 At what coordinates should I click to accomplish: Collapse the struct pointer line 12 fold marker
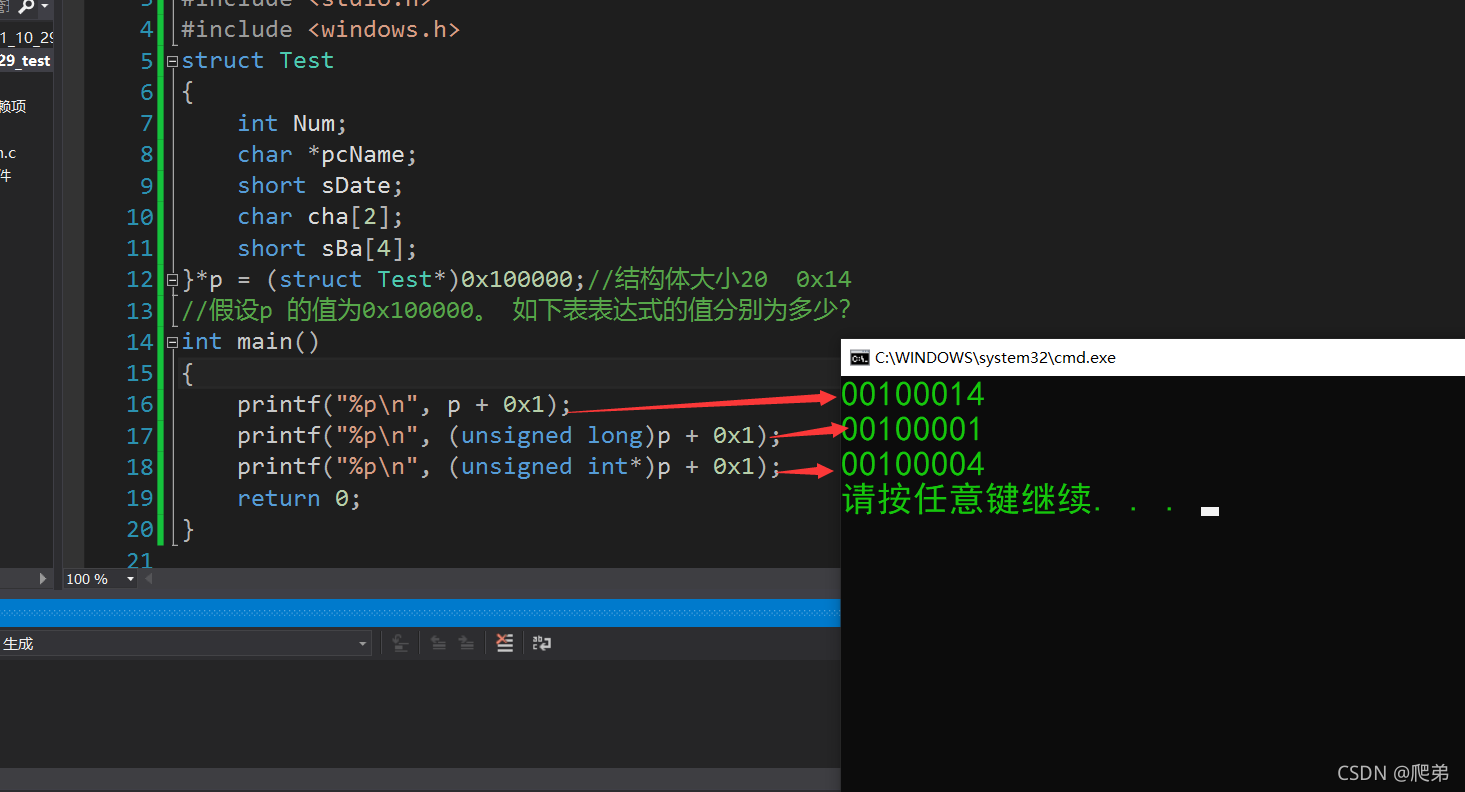click(172, 279)
